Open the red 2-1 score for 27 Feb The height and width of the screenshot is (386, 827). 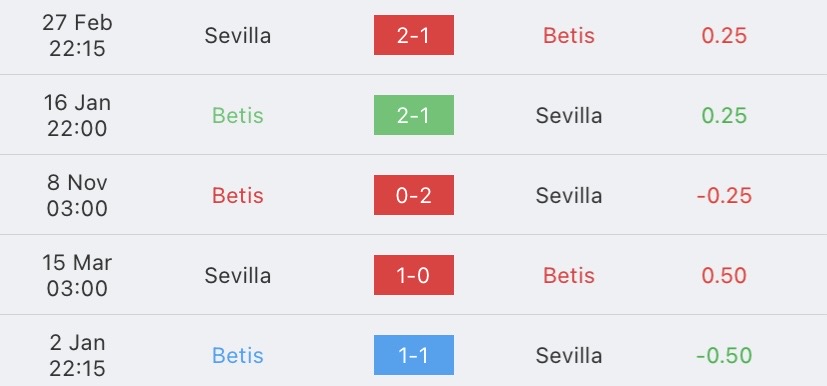tap(414, 35)
